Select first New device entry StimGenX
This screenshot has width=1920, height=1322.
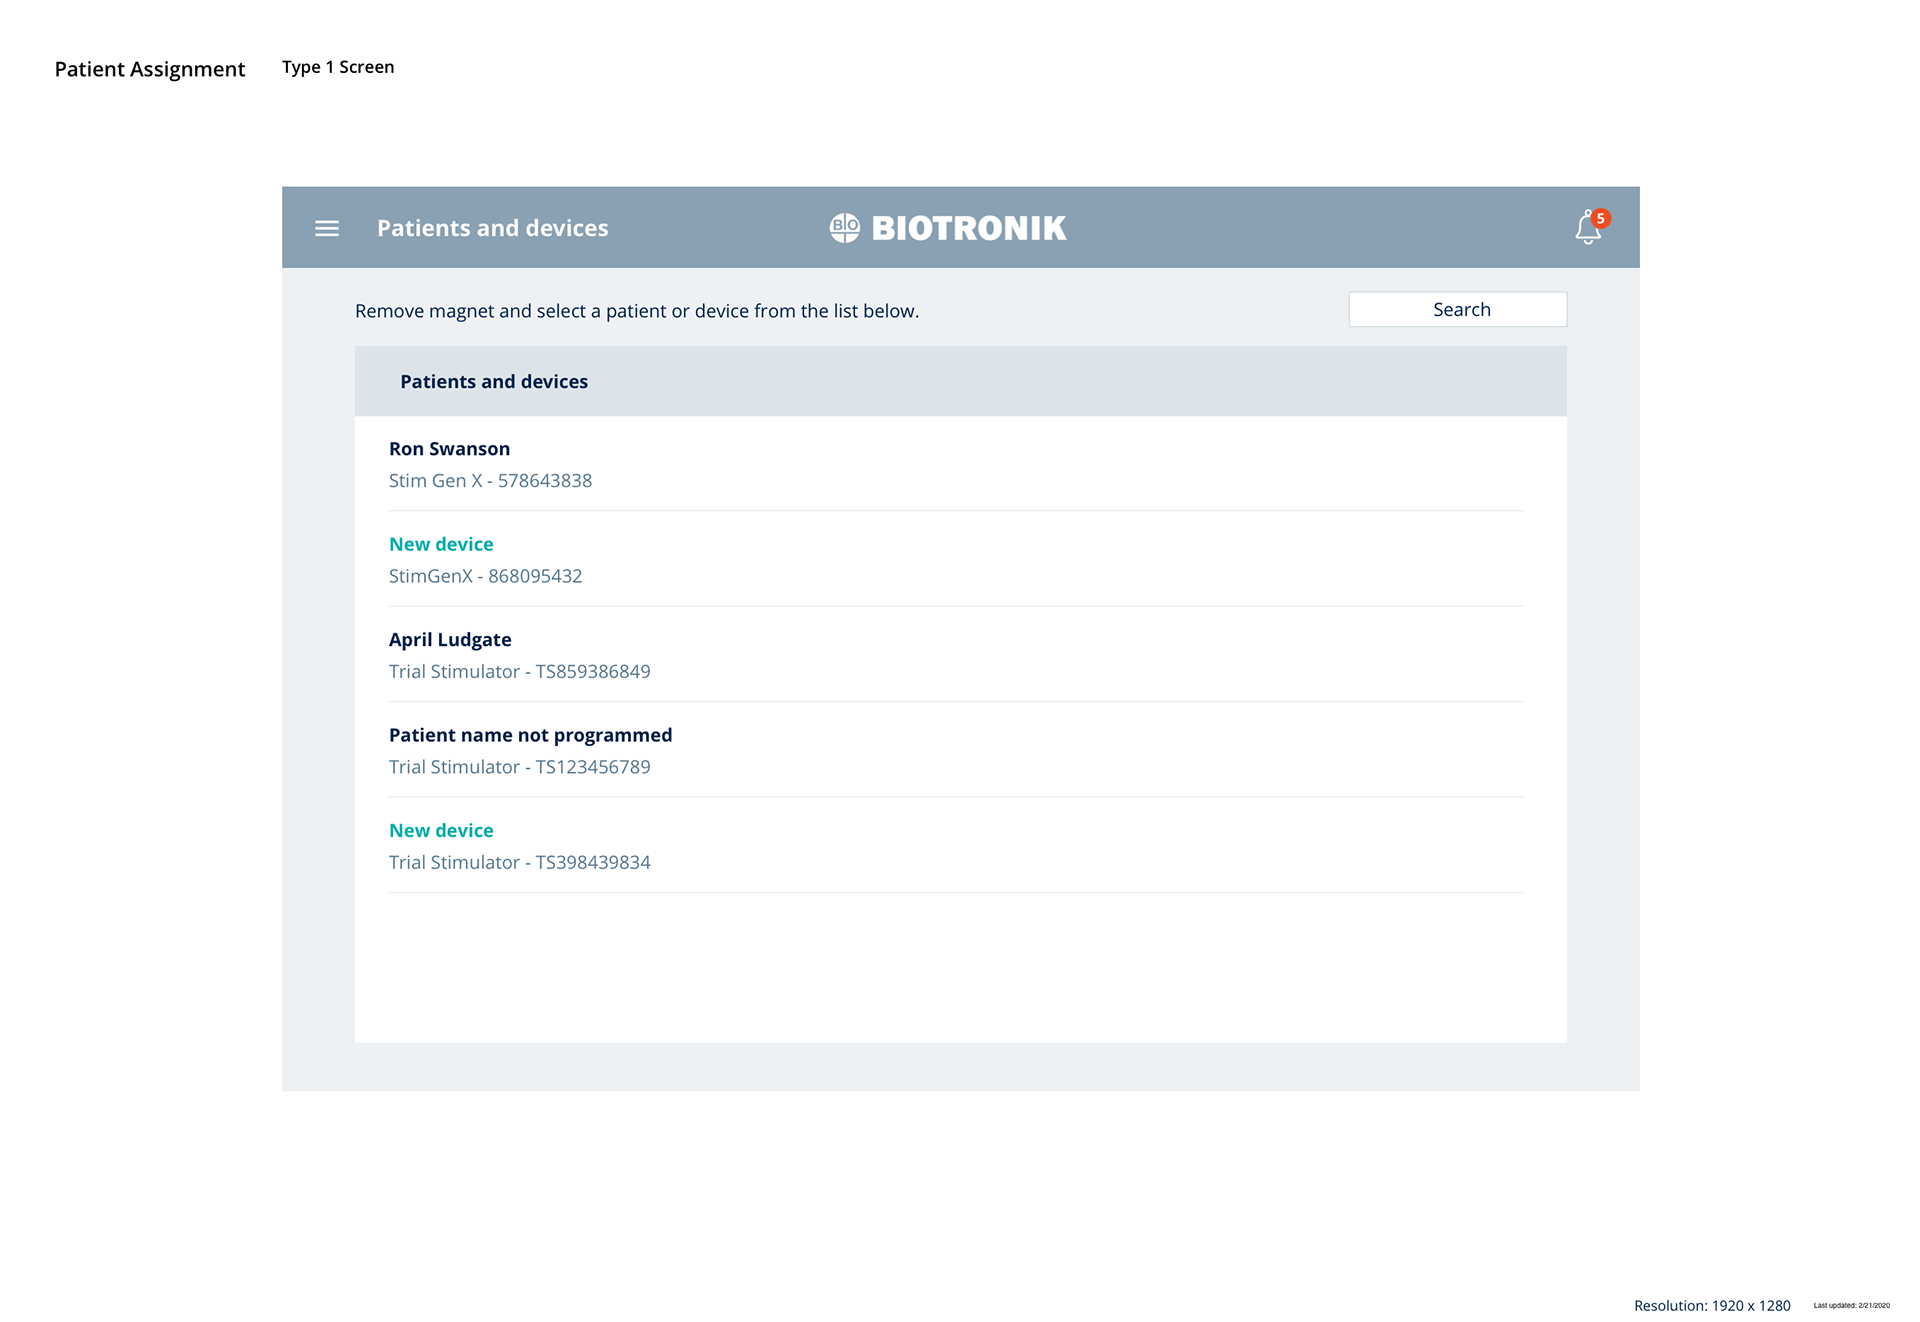(441, 544)
